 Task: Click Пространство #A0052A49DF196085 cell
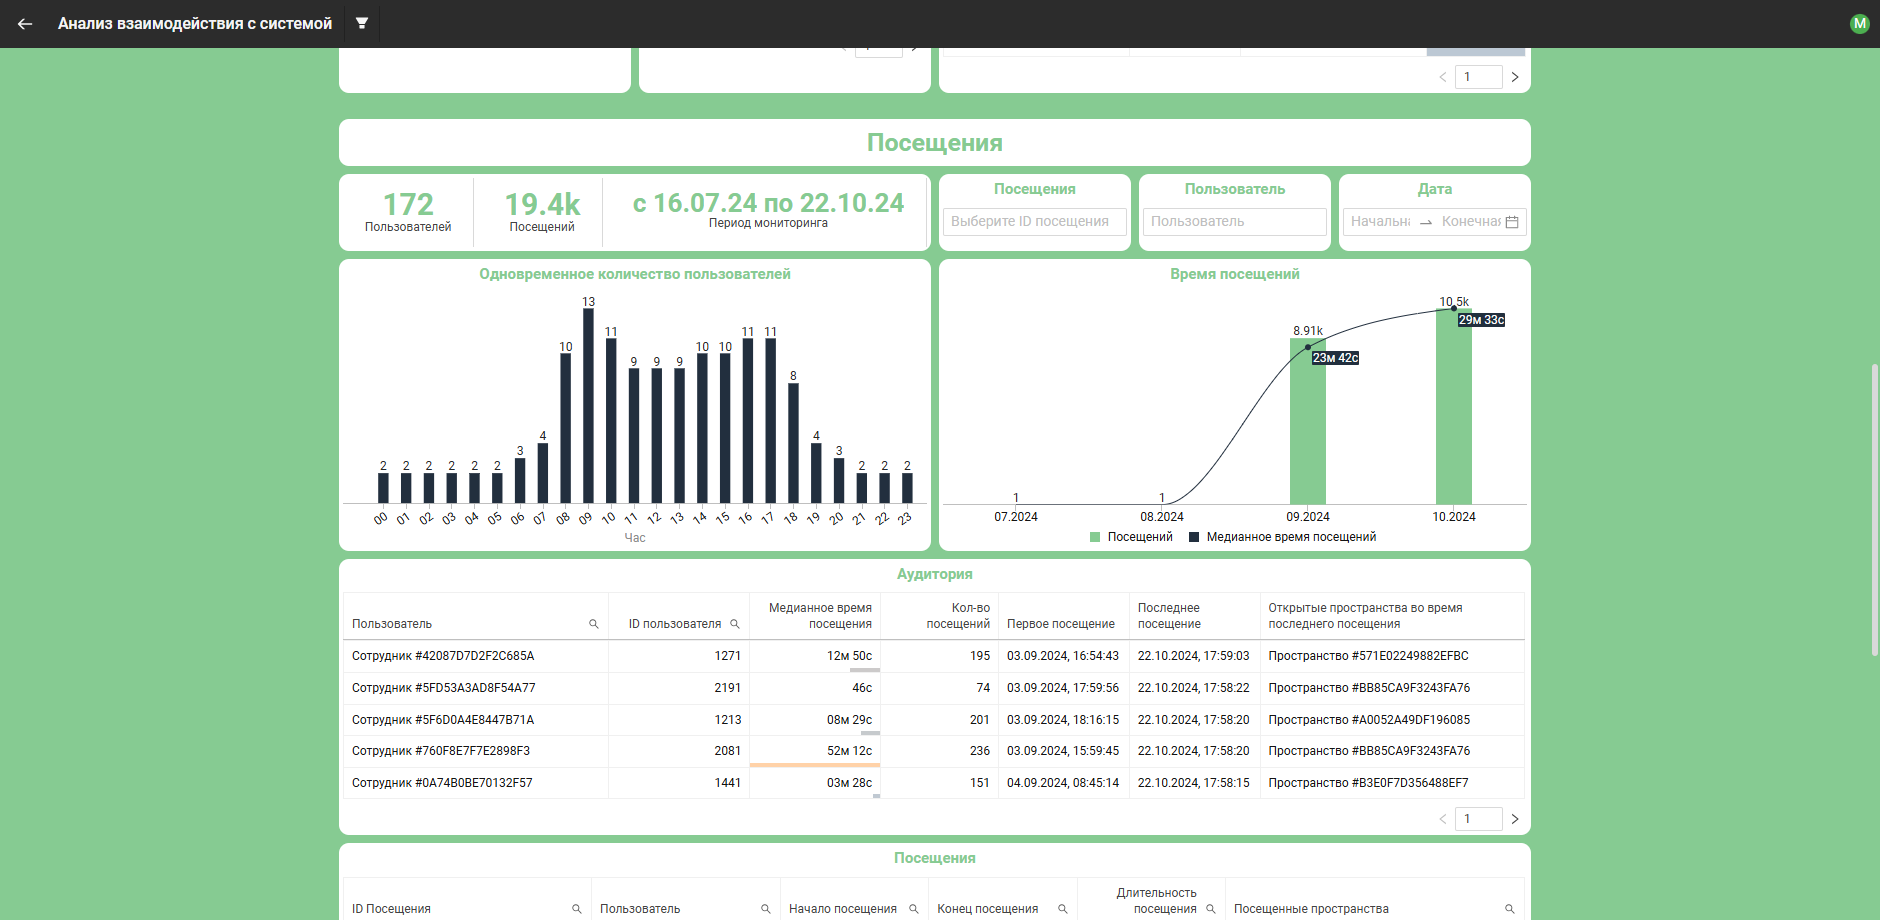pyautogui.click(x=1392, y=720)
